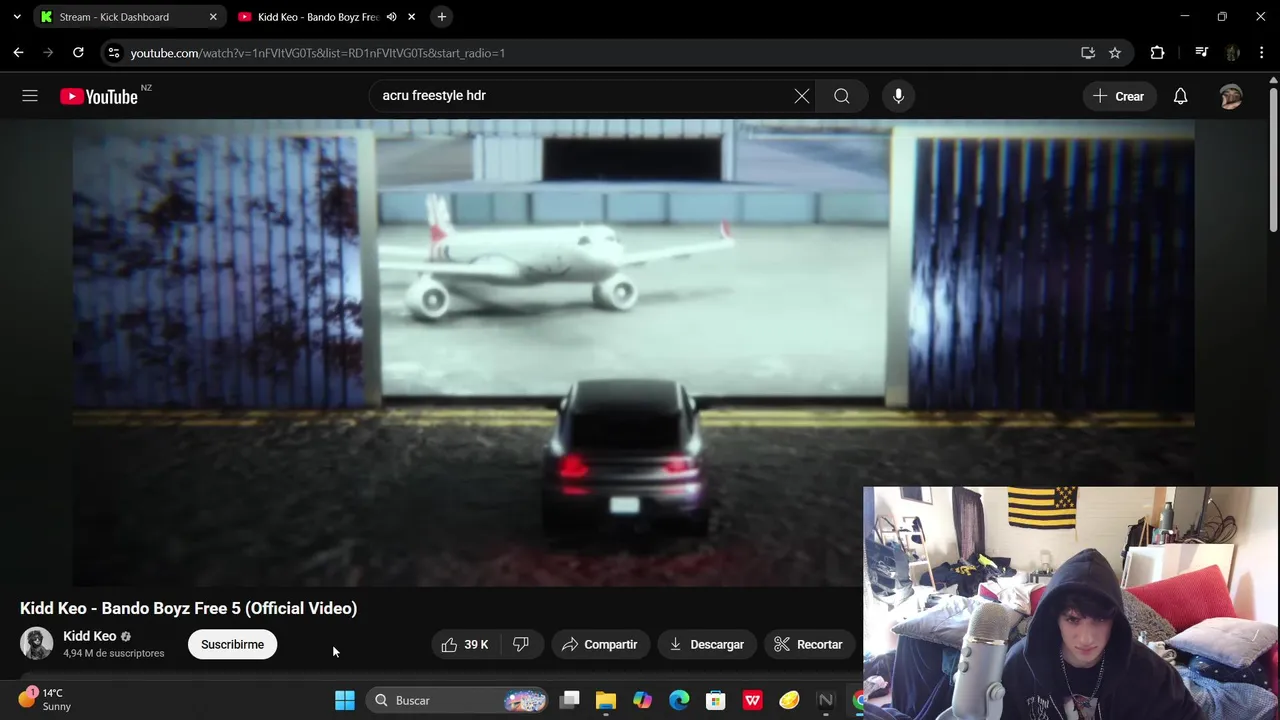The image size is (1280, 720).
Task: Open a new browser tab
Action: pos(442,17)
